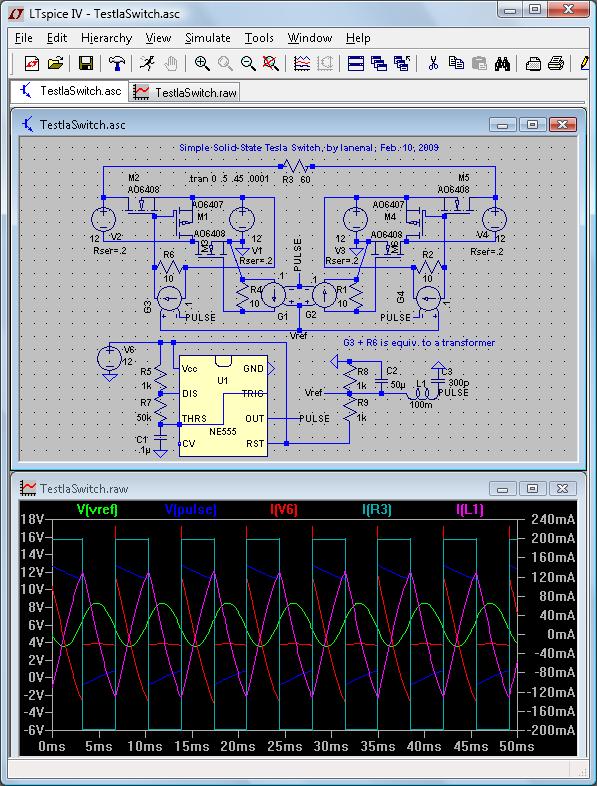Screen dimensions: 597x786
Task: Open the Help menu
Action: click(x=358, y=38)
